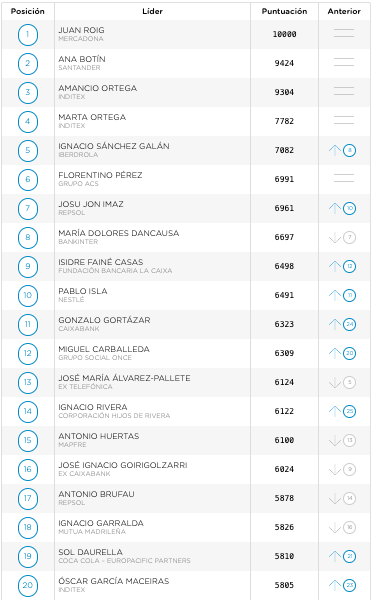
Task: Click position 20 circle badge
Action: [28, 585]
